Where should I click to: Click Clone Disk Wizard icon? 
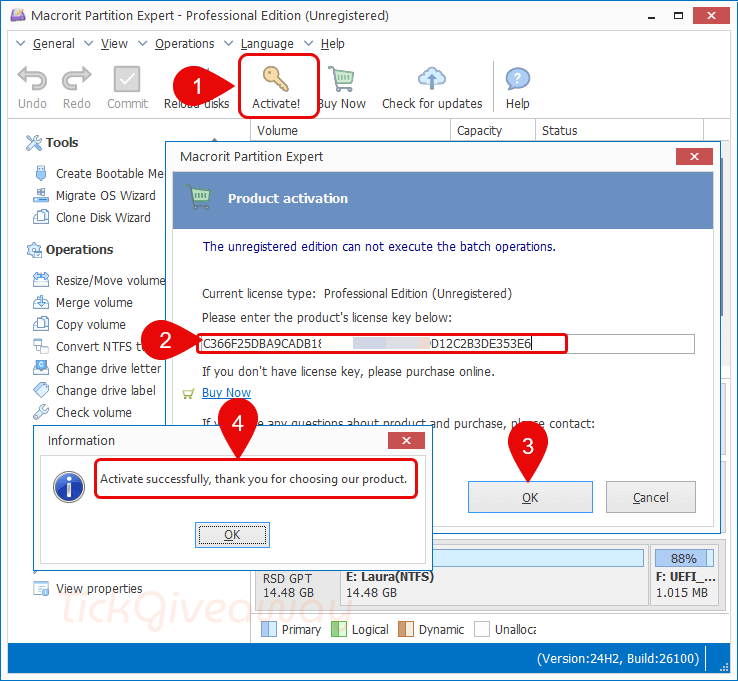pyautogui.click(x=41, y=217)
